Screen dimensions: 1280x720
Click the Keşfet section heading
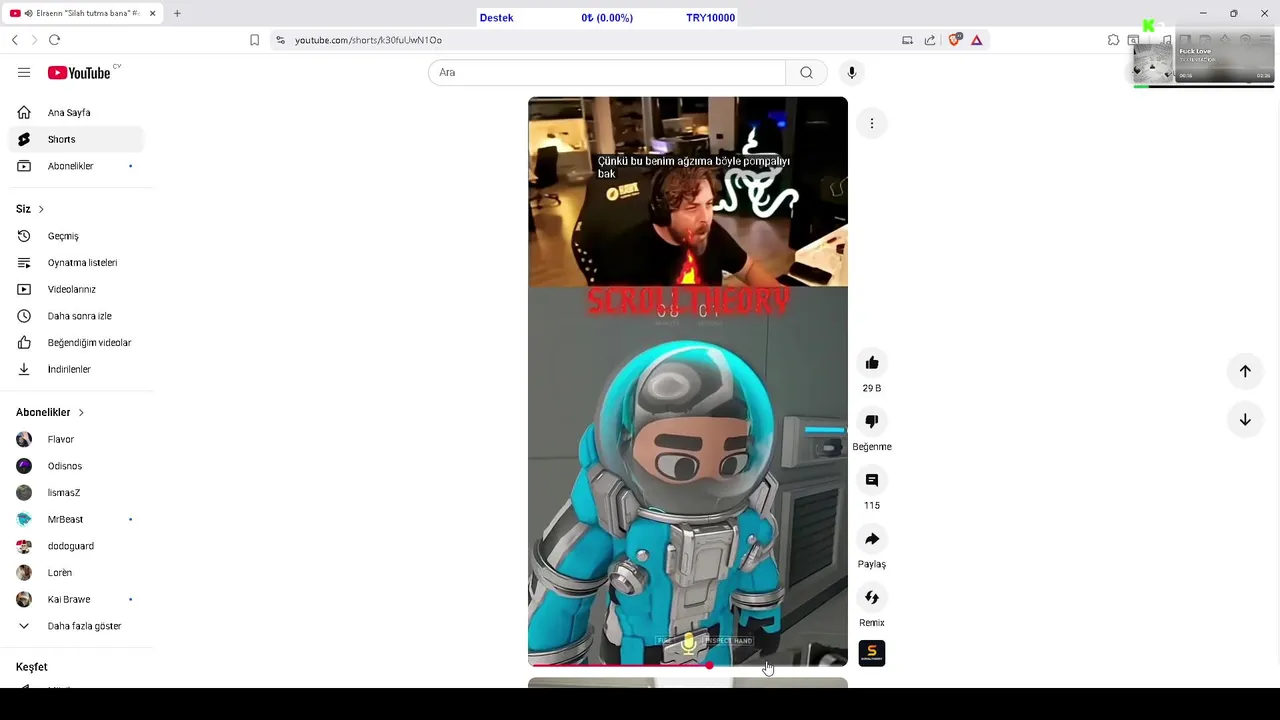pyautogui.click(x=32, y=667)
